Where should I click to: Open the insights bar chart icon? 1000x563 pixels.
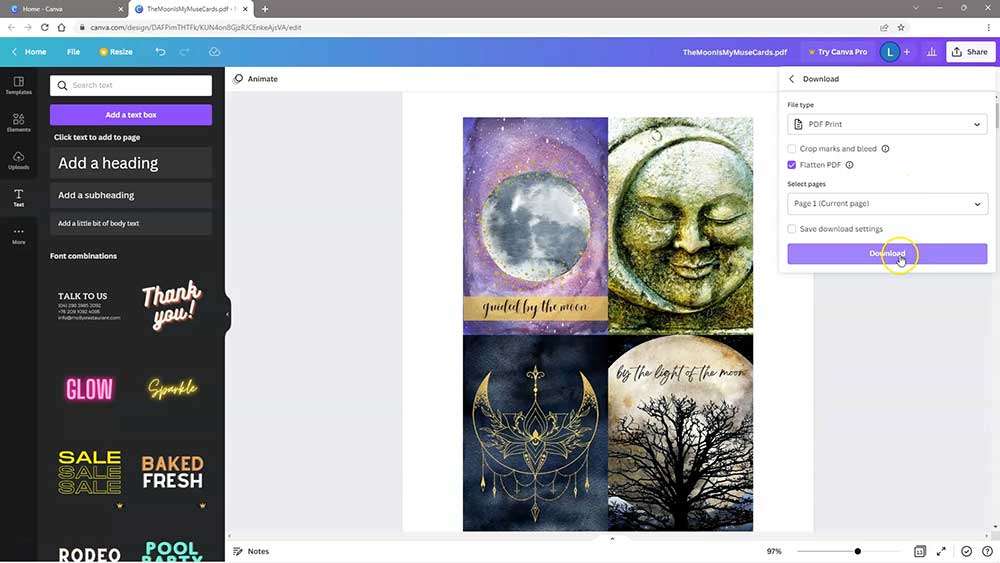coord(932,52)
